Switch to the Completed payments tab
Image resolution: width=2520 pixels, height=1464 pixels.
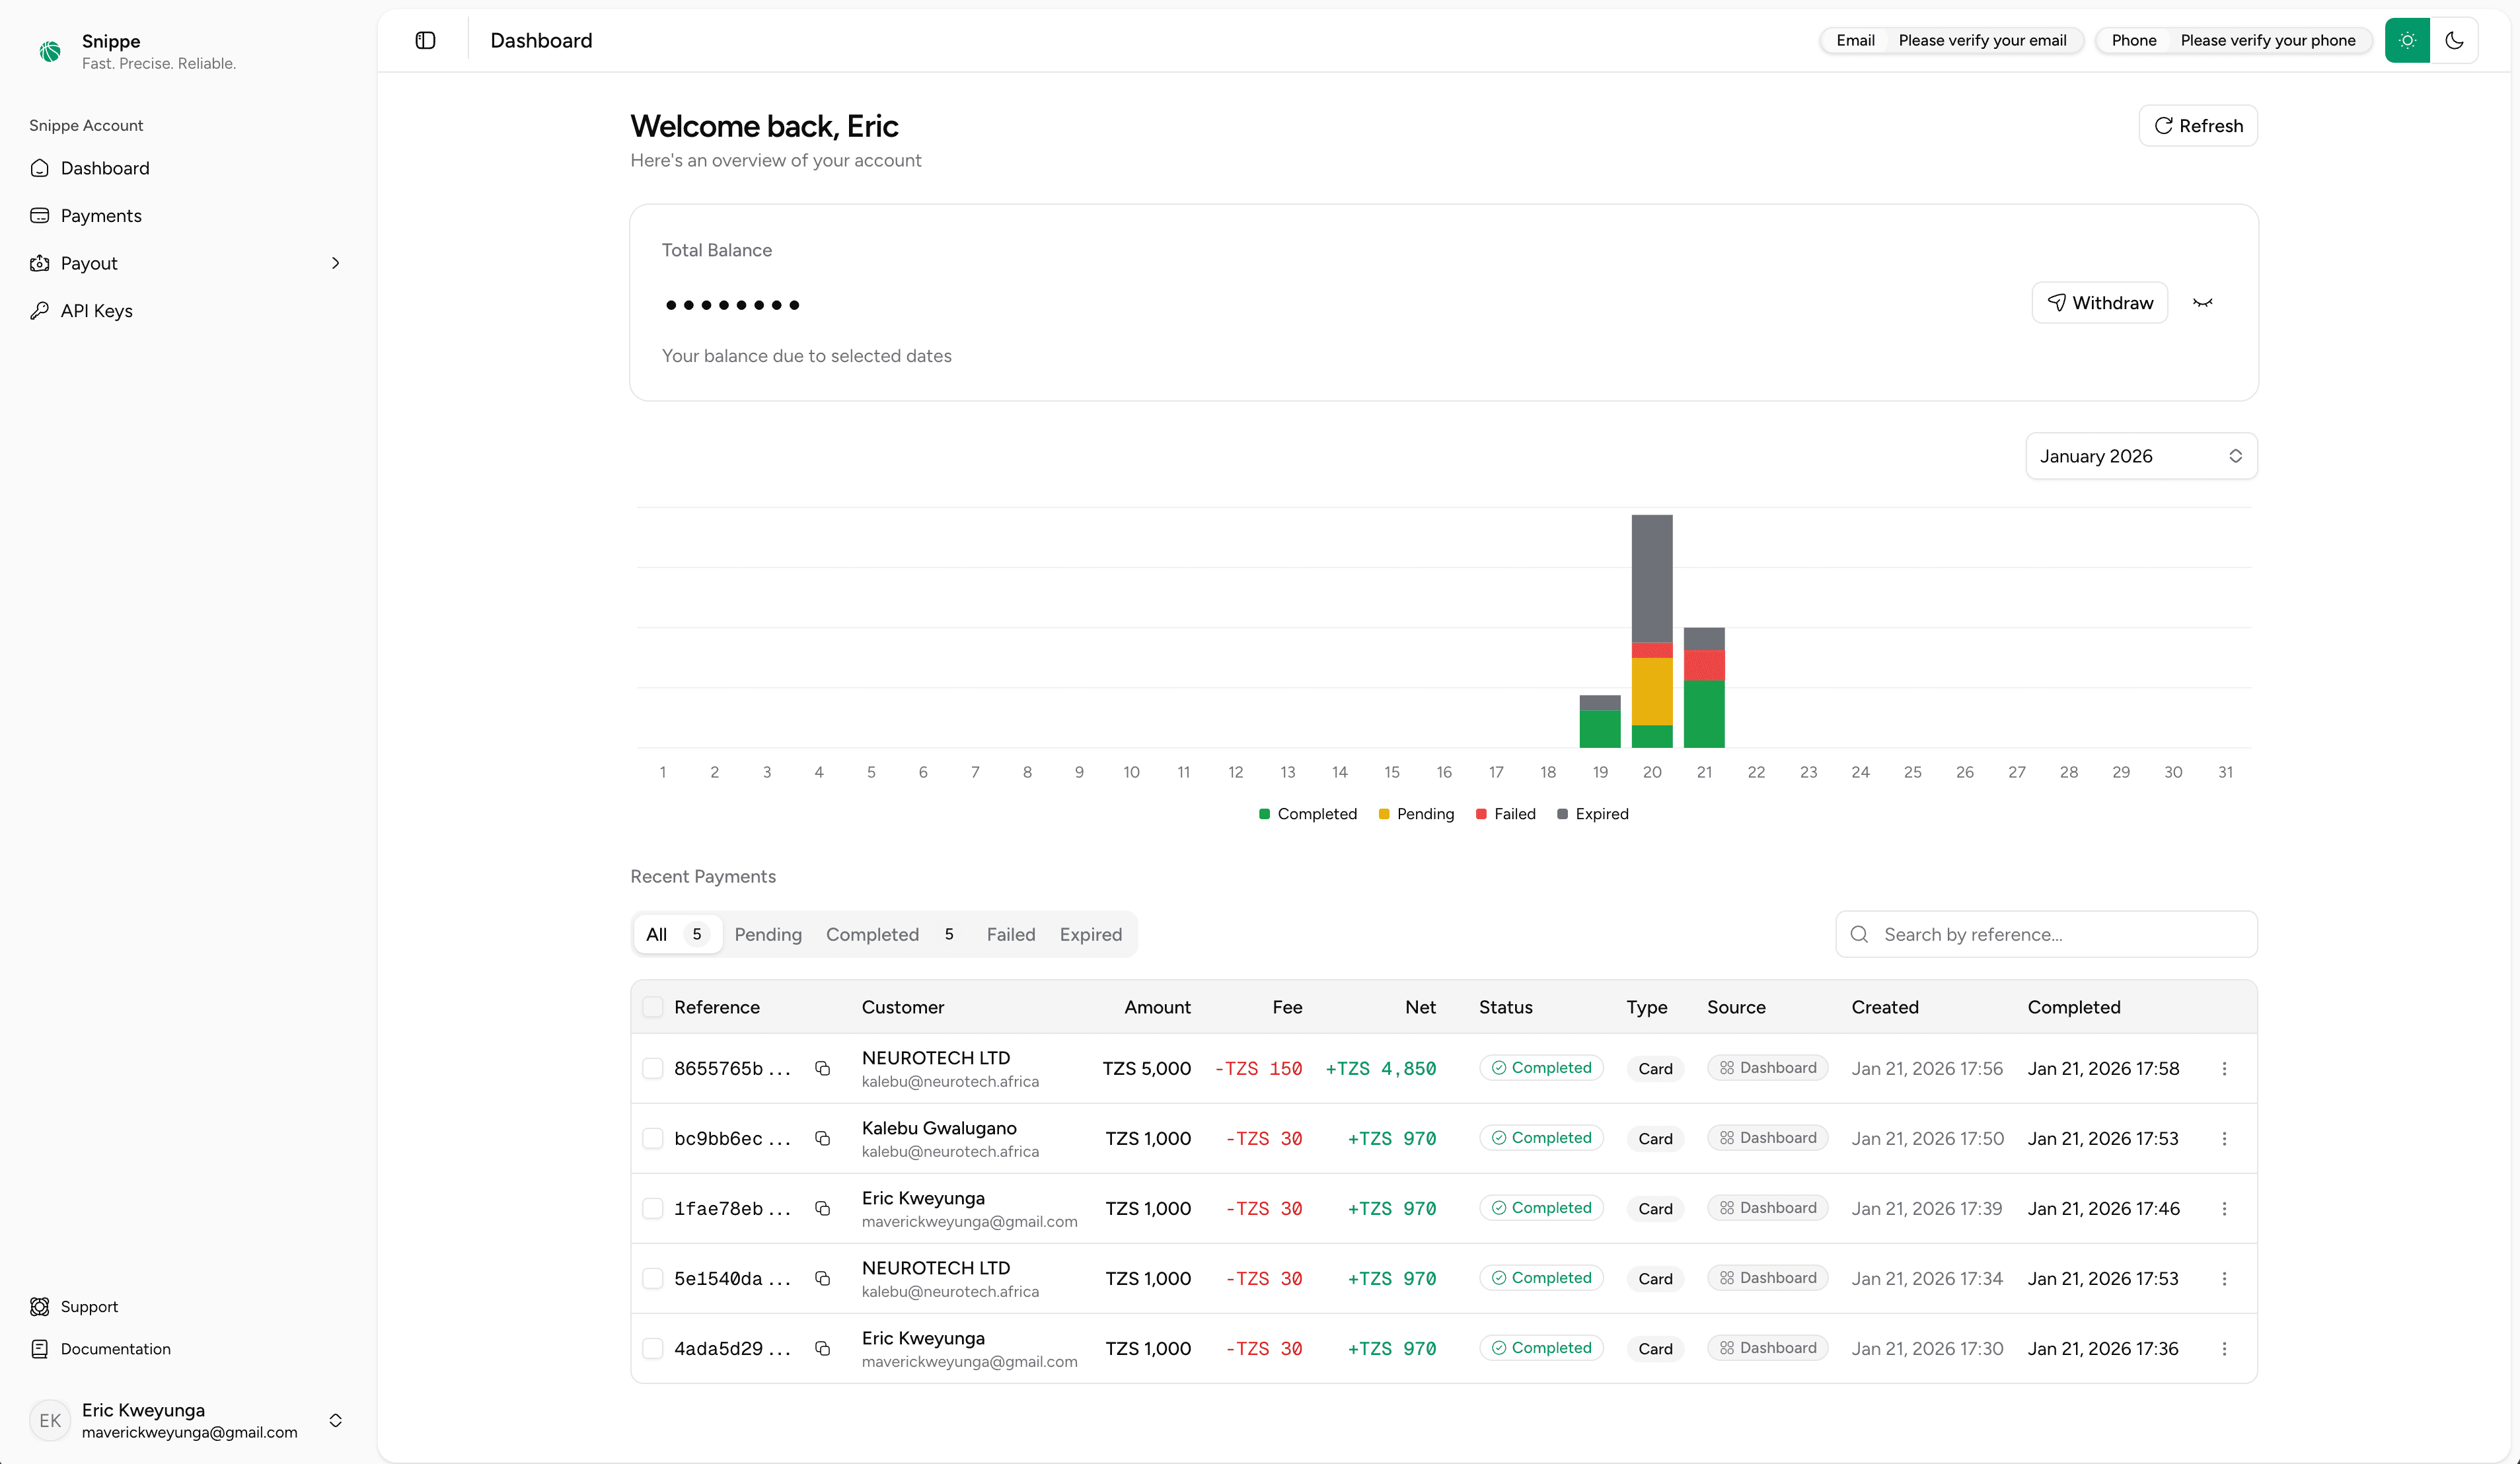872,934
